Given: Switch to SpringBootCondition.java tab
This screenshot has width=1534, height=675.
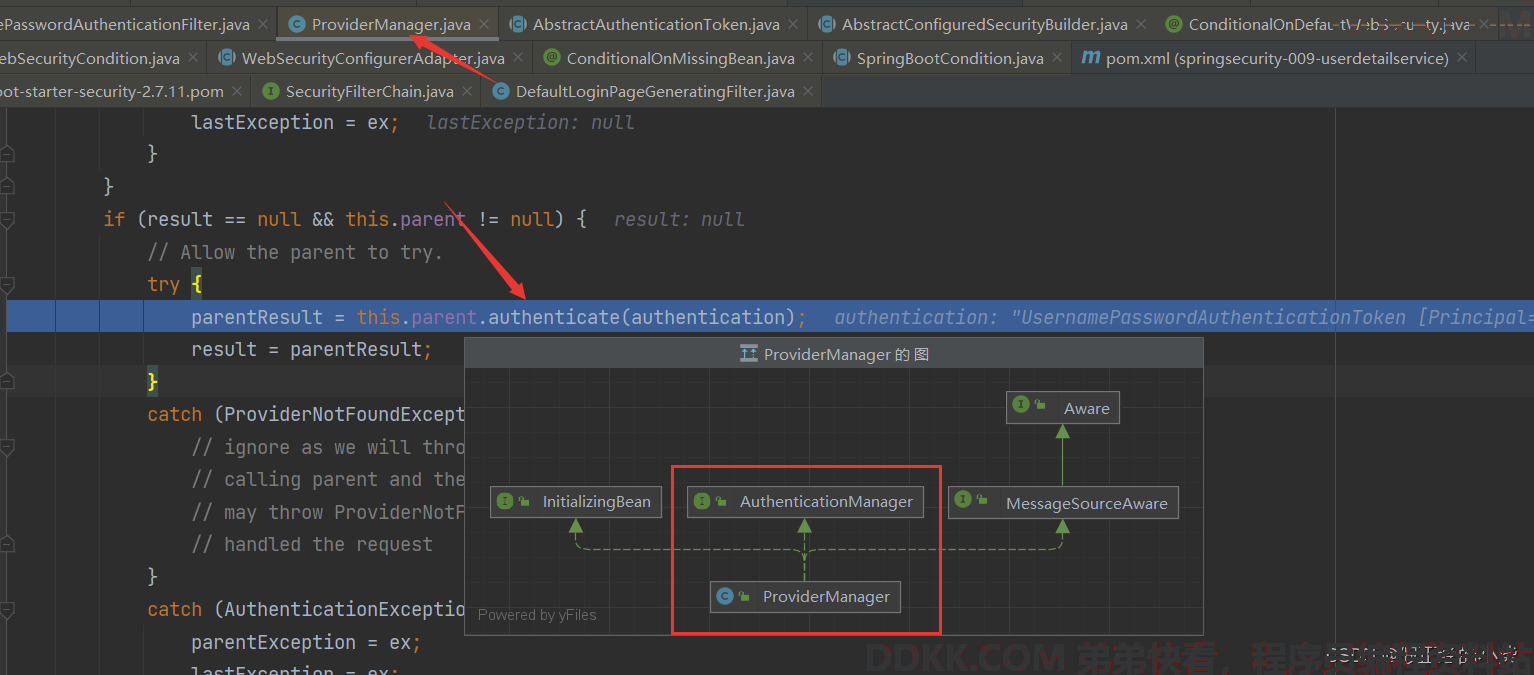Looking at the screenshot, I should coord(949,58).
